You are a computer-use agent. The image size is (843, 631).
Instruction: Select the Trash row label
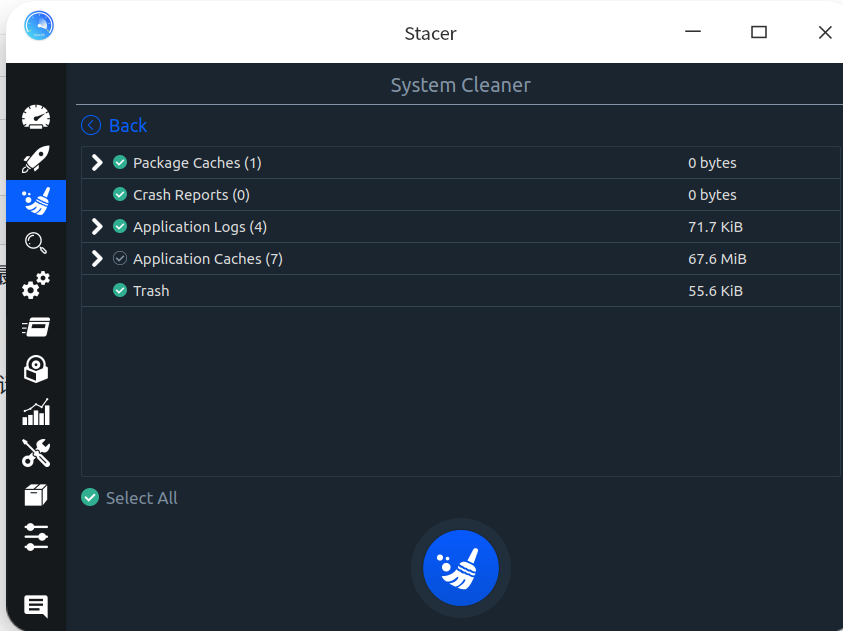(x=151, y=291)
